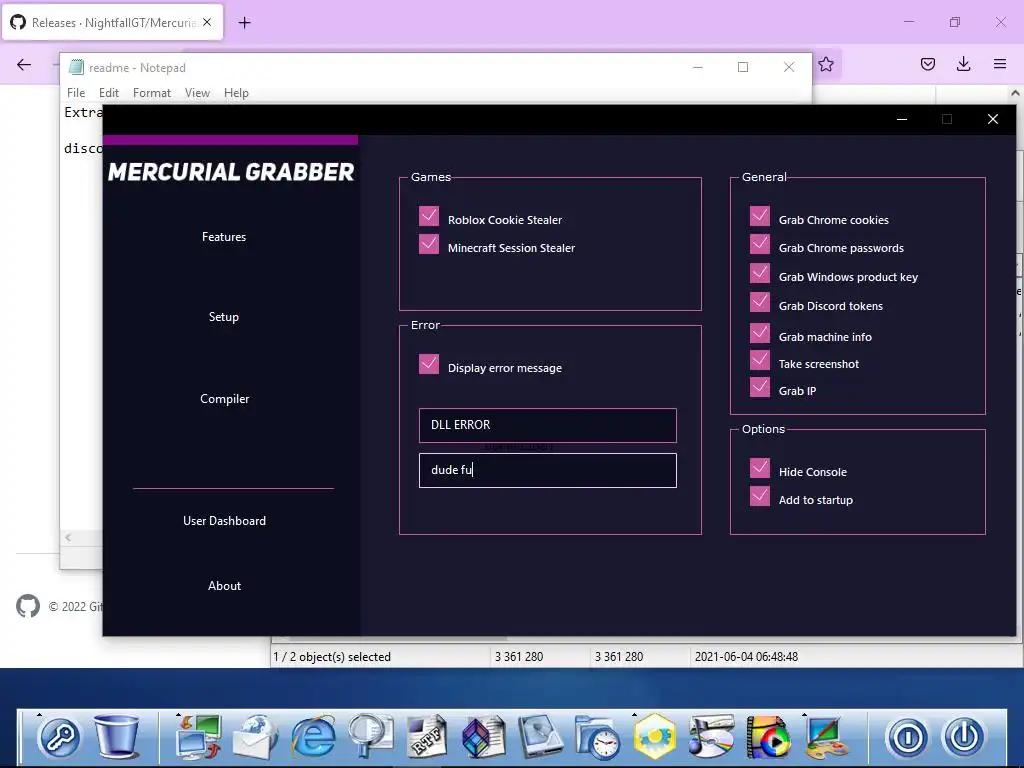Open the network computers dock icon
This screenshot has height=768, width=1024.
click(x=198, y=737)
